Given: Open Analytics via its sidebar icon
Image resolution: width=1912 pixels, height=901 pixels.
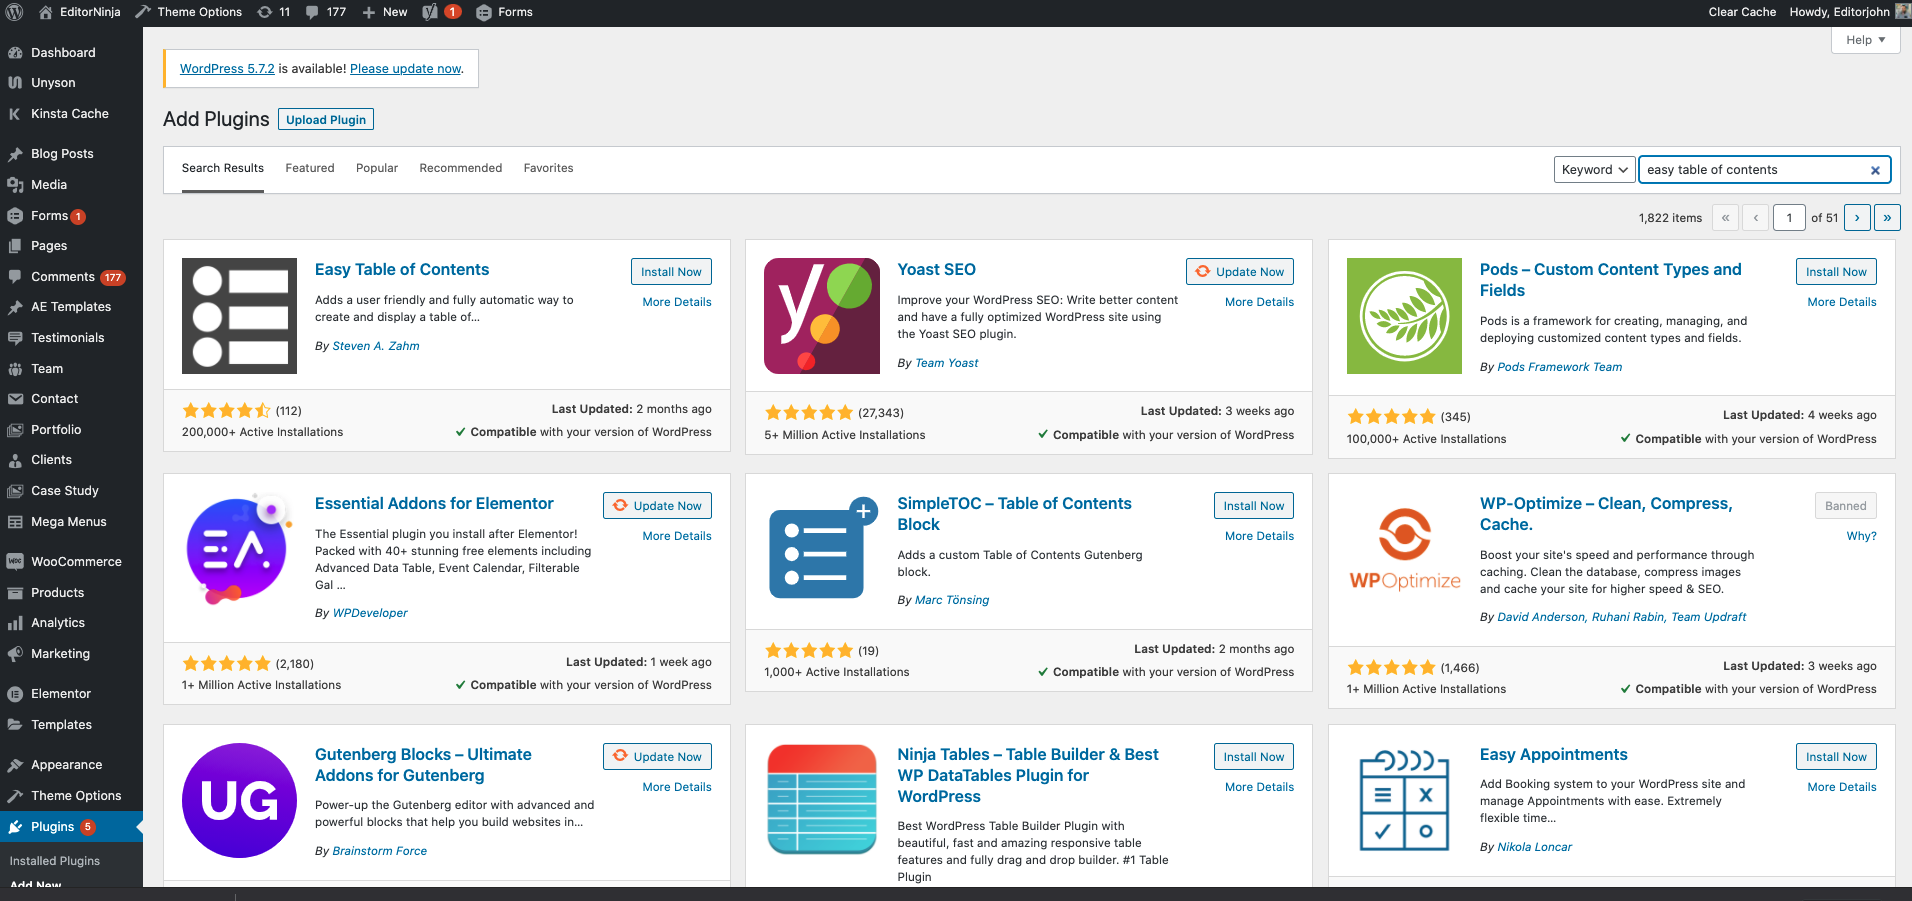Looking at the screenshot, I should (x=15, y=622).
